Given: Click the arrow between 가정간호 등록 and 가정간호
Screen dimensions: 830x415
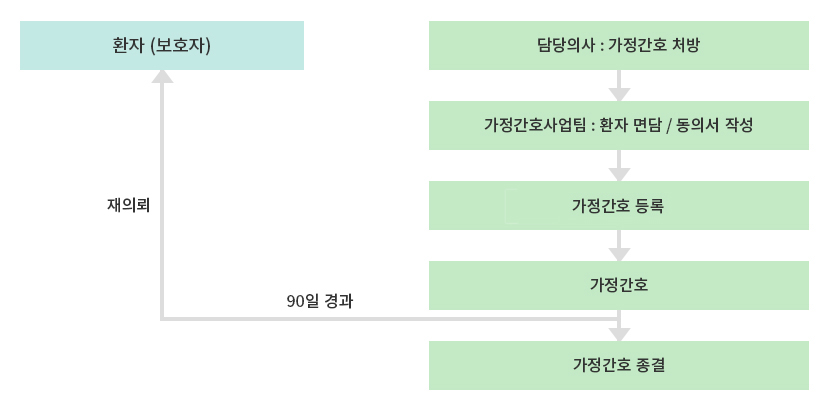Looking at the screenshot, I should 619,246.
